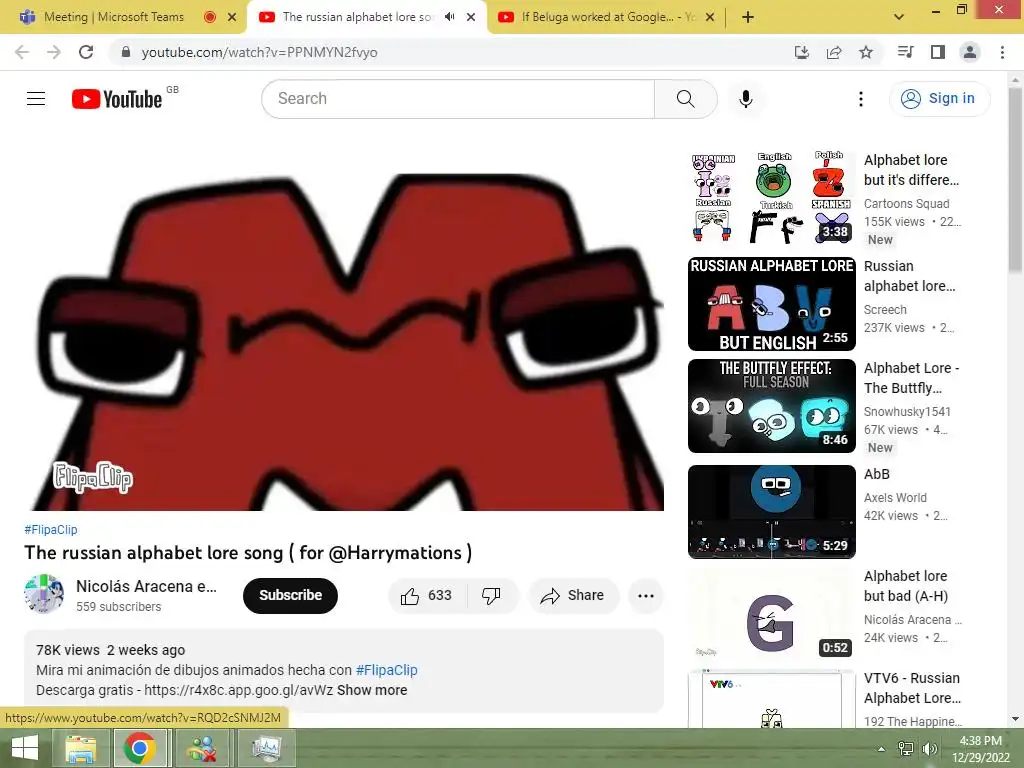Screen dimensions: 1024x768
Task: Click the address bar URL
Action: (x=259, y=52)
